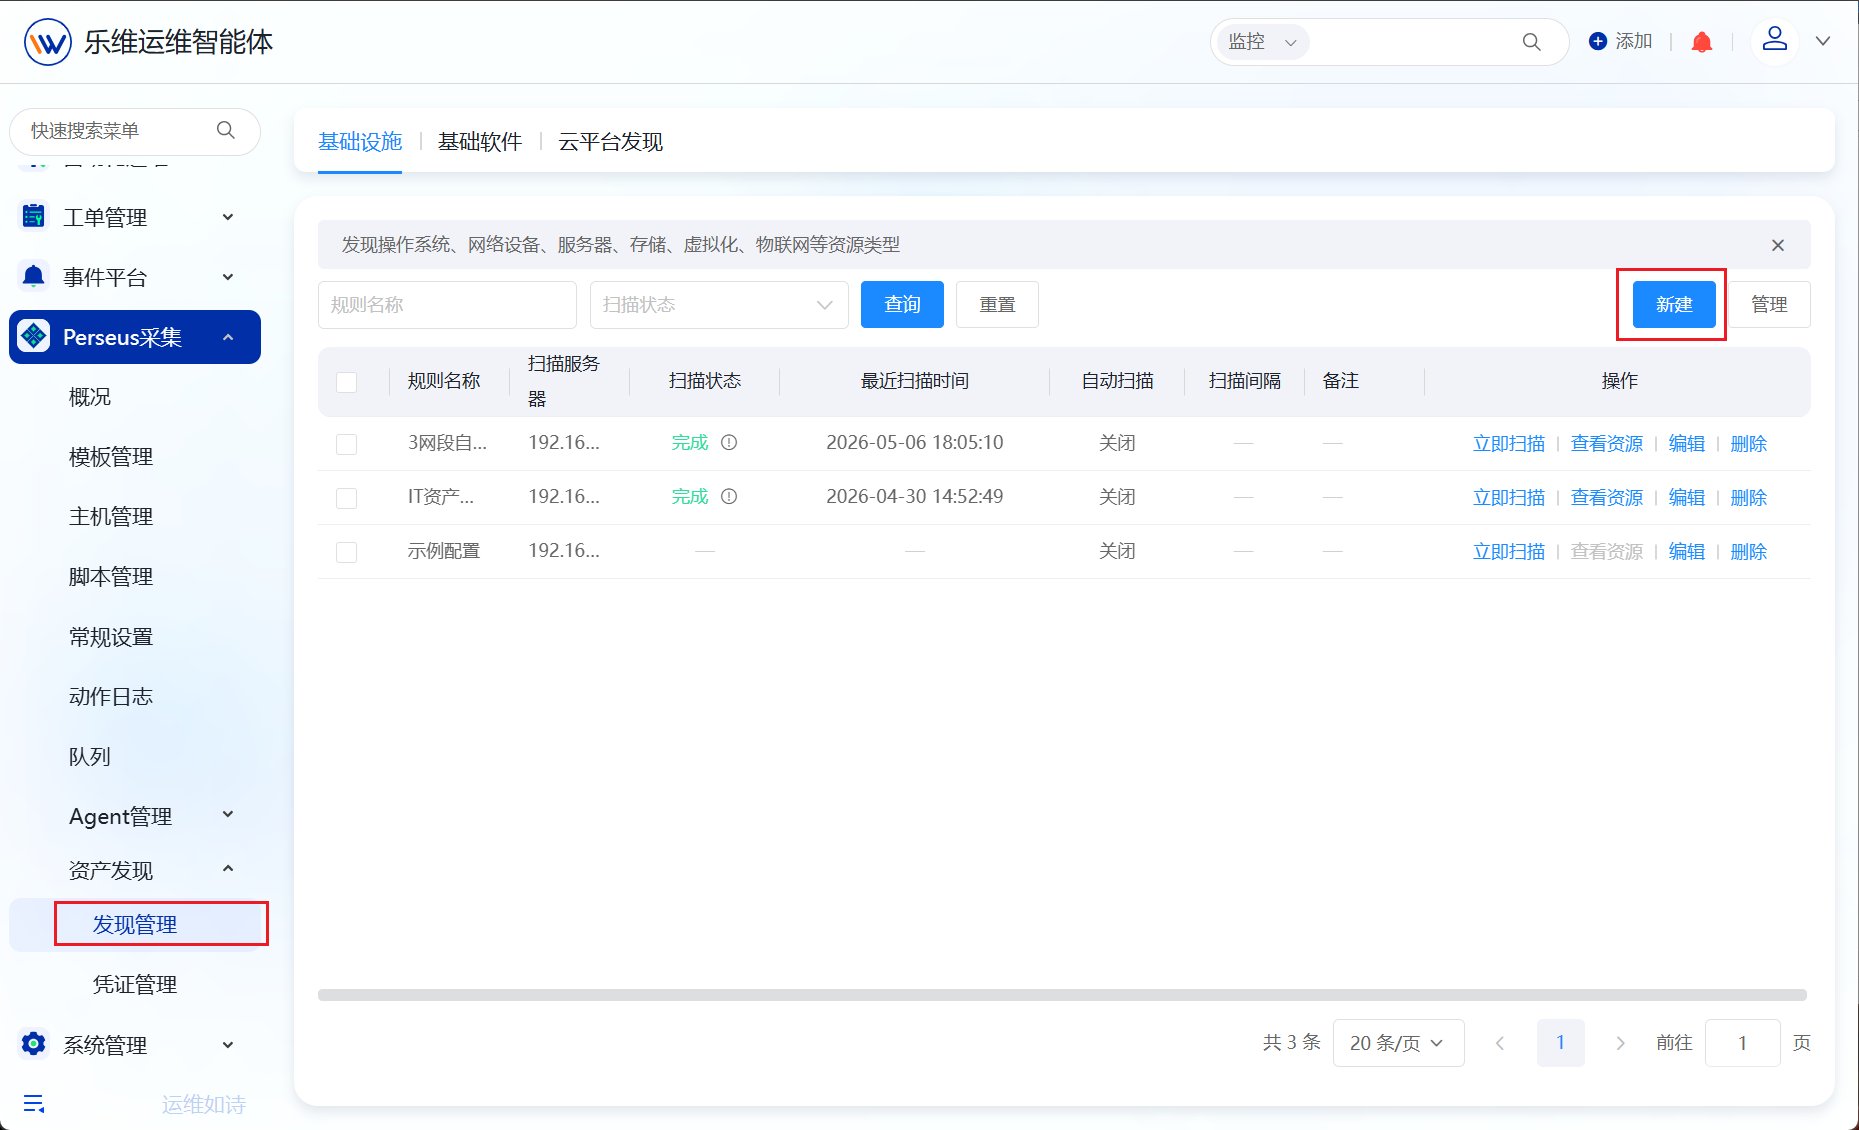The width and height of the screenshot is (1859, 1130).
Task: Open the 20 条/页 page size dropdown
Action: click(x=1398, y=1043)
